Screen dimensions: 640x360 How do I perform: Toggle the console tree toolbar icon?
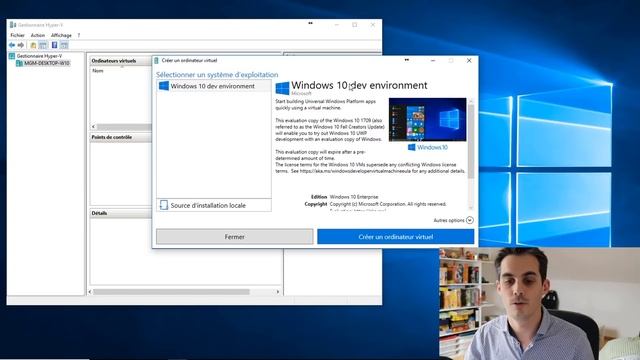tap(43, 45)
